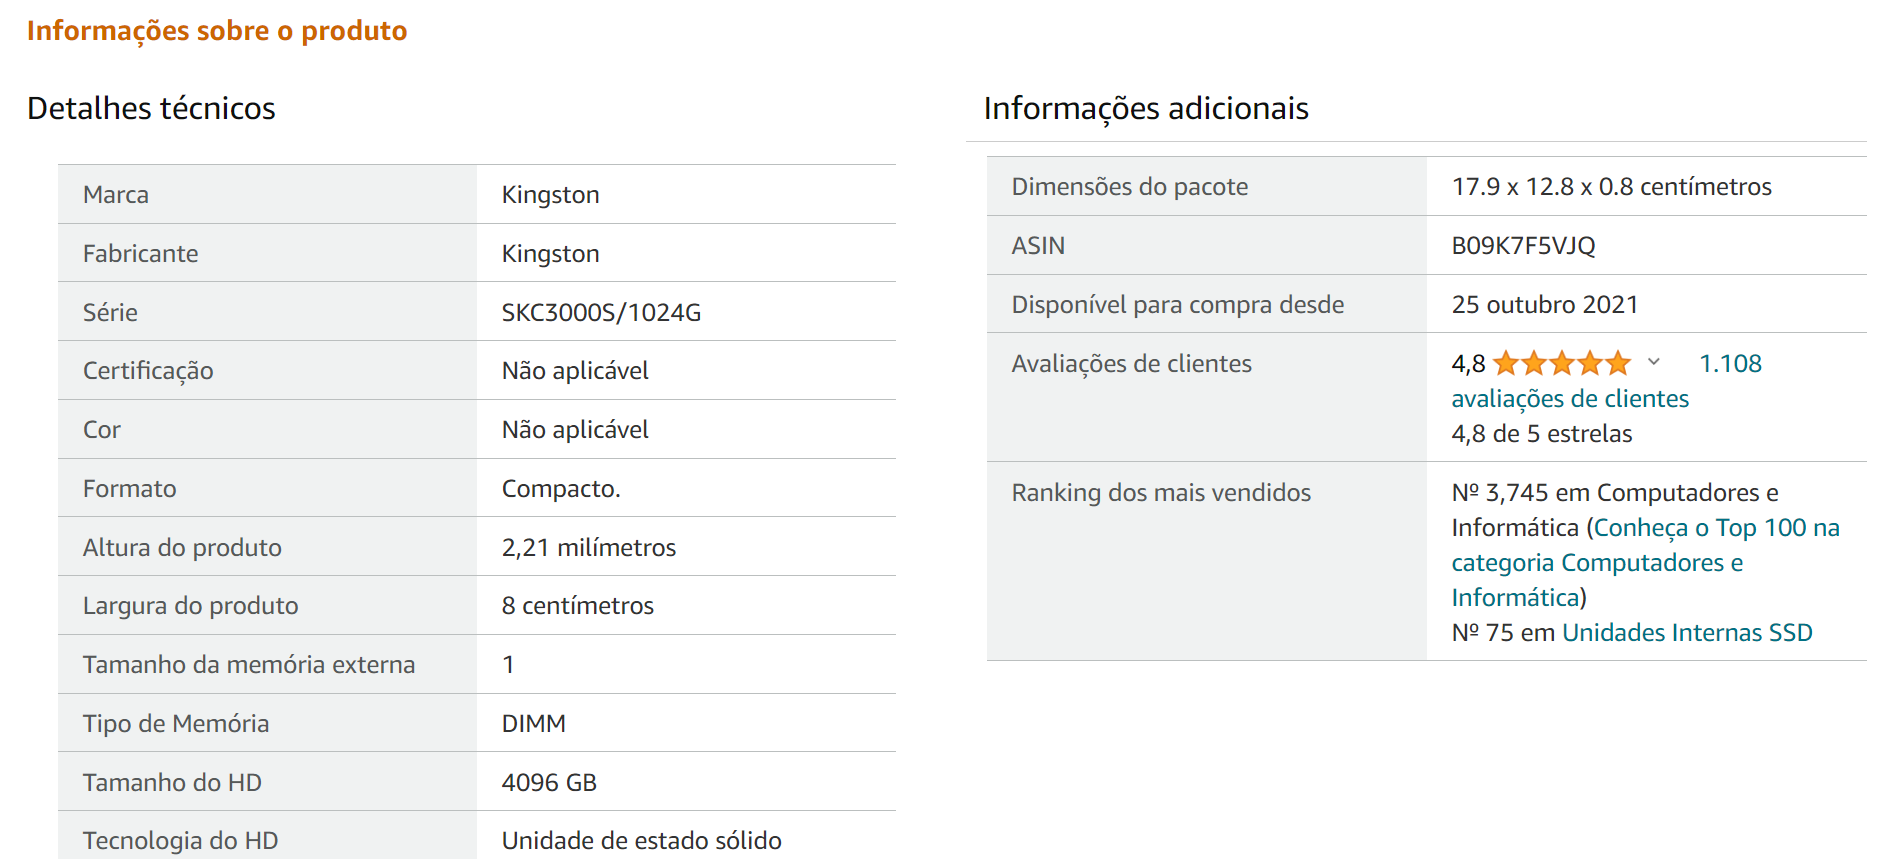Viewport: 1891px width, 859px height.
Task: Click the Dimensões do pacote value
Action: click(x=1611, y=187)
